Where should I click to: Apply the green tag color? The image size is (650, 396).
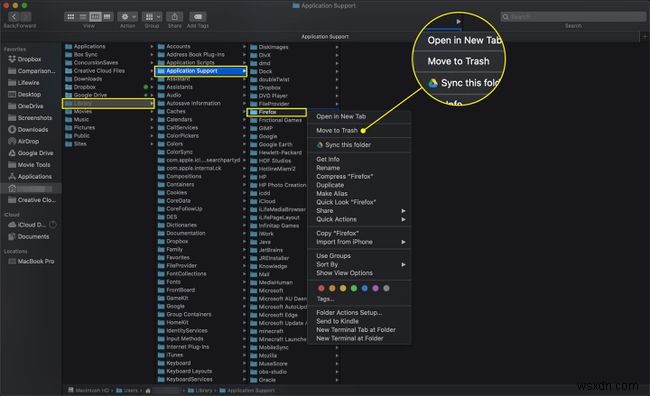354,288
